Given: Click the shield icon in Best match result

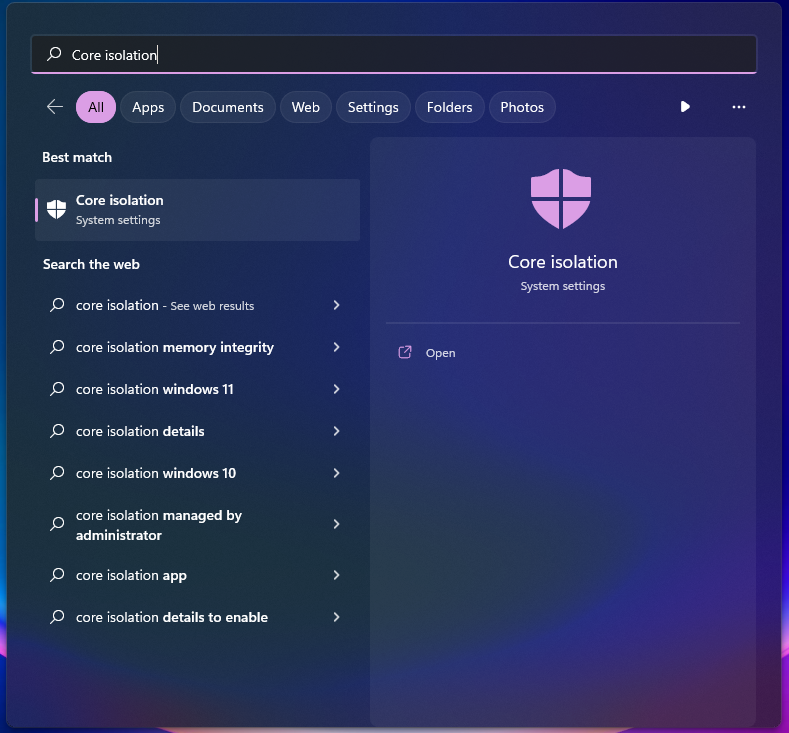Looking at the screenshot, I should [56, 209].
